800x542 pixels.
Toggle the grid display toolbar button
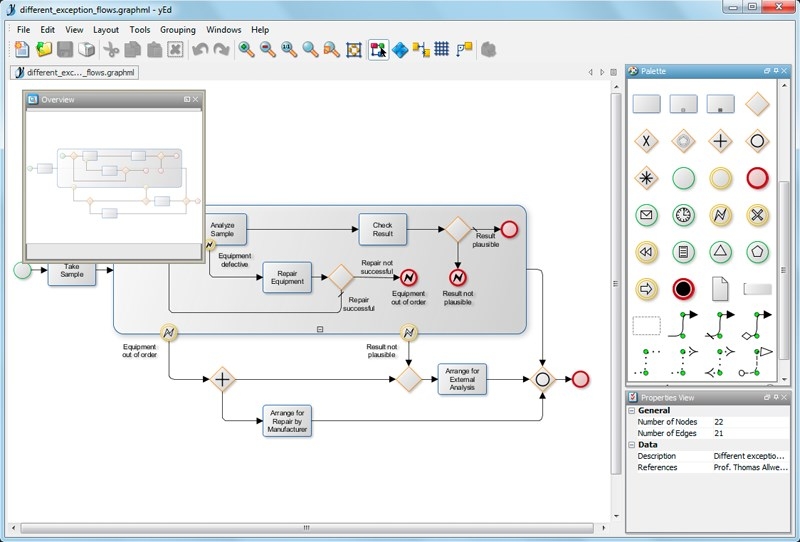pos(441,49)
